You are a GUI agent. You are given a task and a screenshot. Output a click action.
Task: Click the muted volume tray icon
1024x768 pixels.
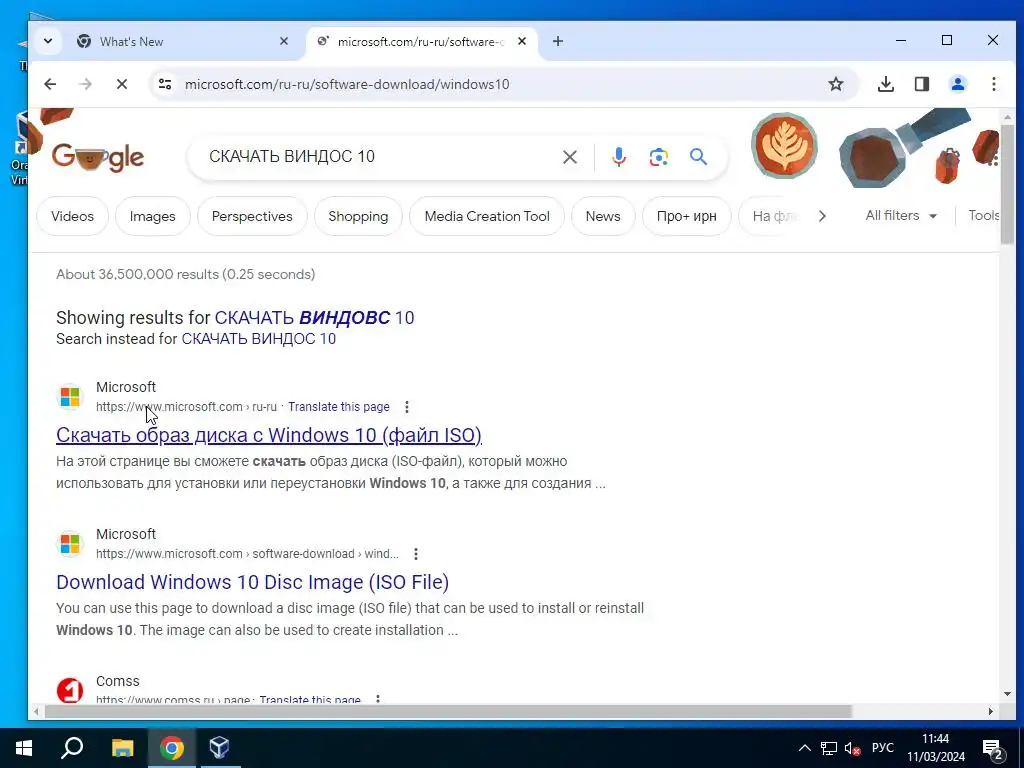[852, 748]
